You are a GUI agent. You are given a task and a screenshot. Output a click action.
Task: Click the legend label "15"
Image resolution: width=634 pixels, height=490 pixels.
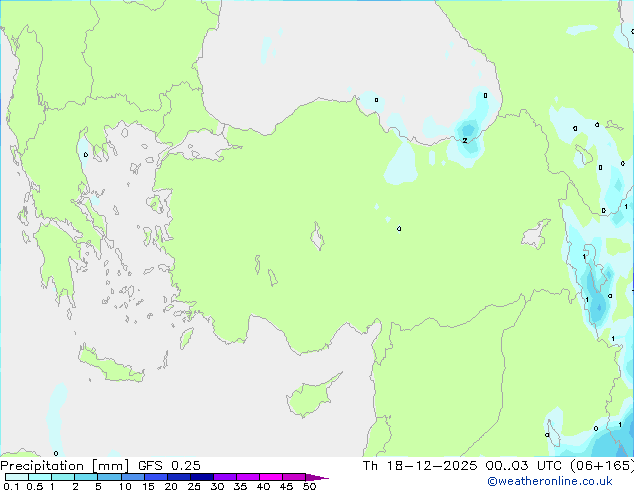coord(148,486)
